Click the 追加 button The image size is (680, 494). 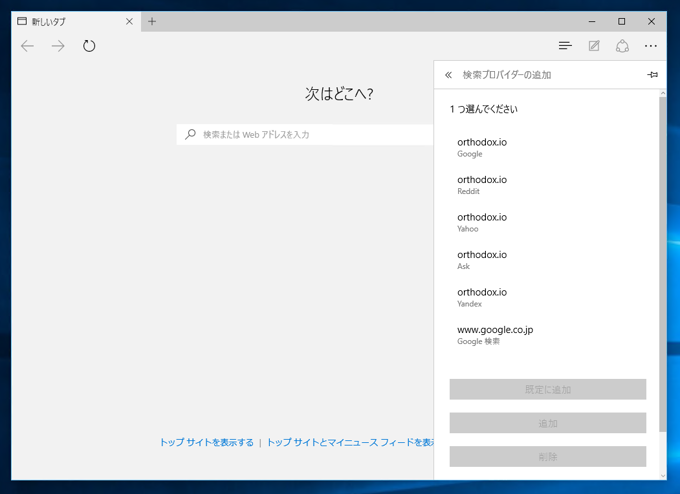pos(548,423)
